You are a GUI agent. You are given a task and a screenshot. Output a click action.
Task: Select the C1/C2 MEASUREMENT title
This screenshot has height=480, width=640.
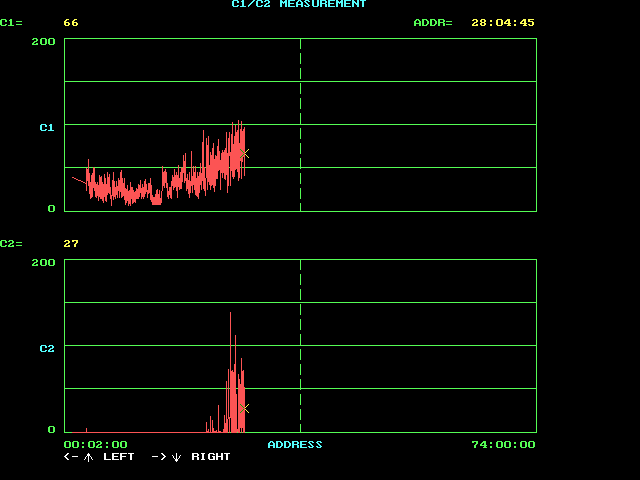(x=299, y=5)
